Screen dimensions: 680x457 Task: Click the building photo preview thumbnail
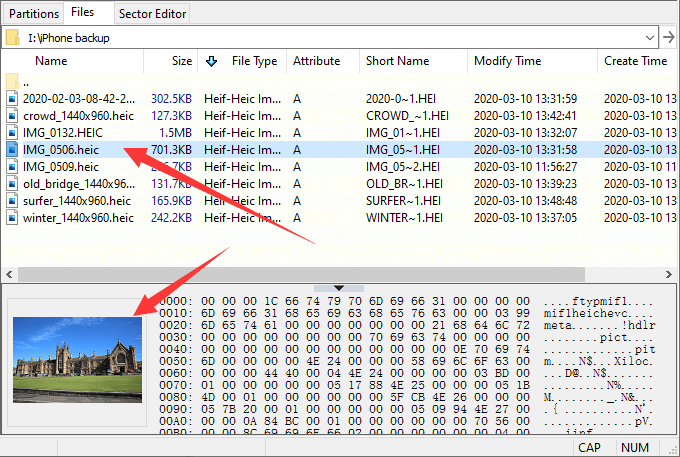pyautogui.click(x=77, y=359)
